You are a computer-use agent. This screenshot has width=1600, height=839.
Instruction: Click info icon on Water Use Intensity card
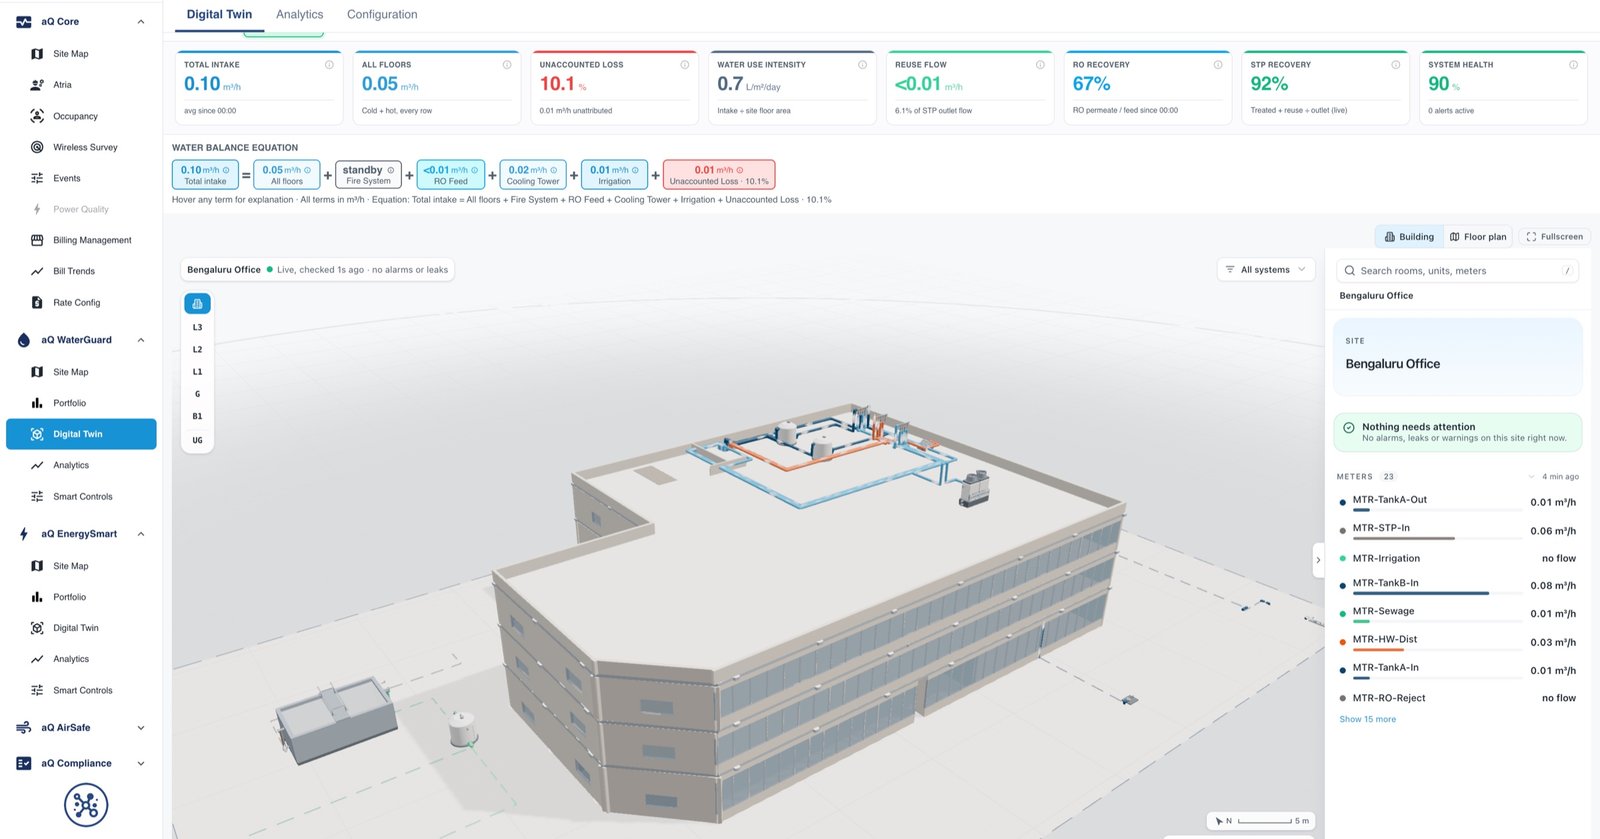coord(863,65)
